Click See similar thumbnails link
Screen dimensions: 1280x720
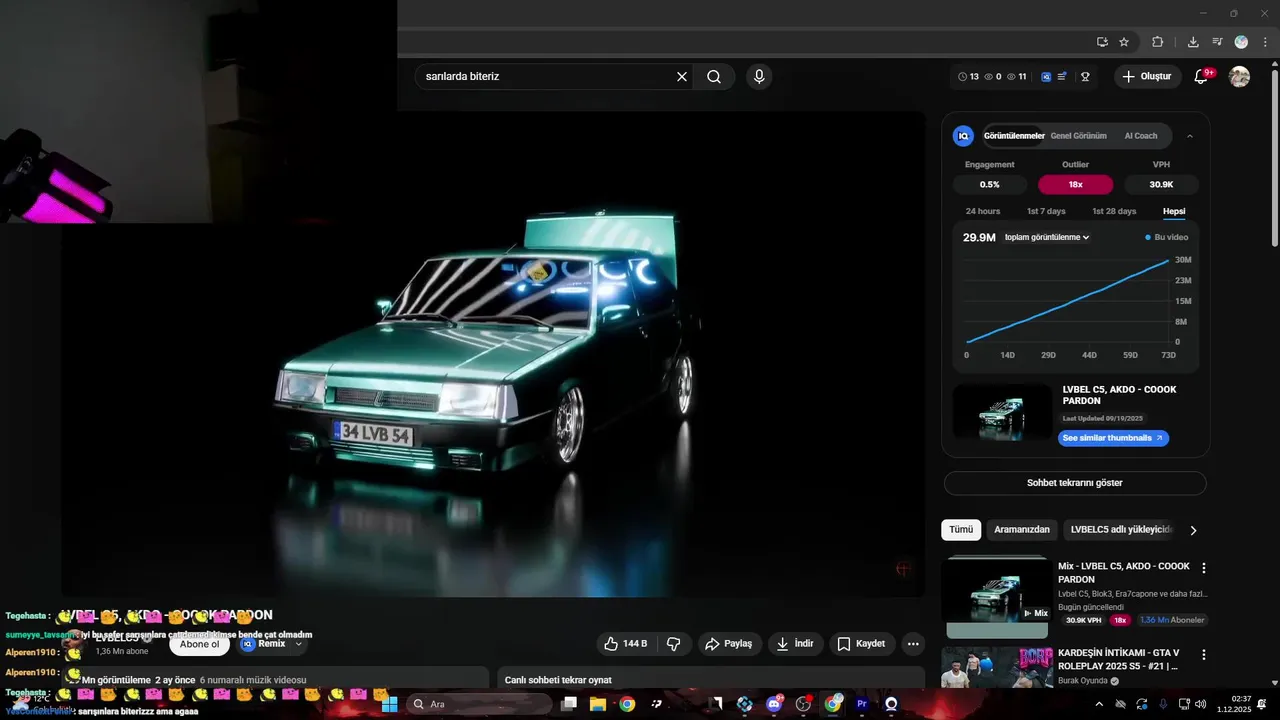click(1113, 438)
